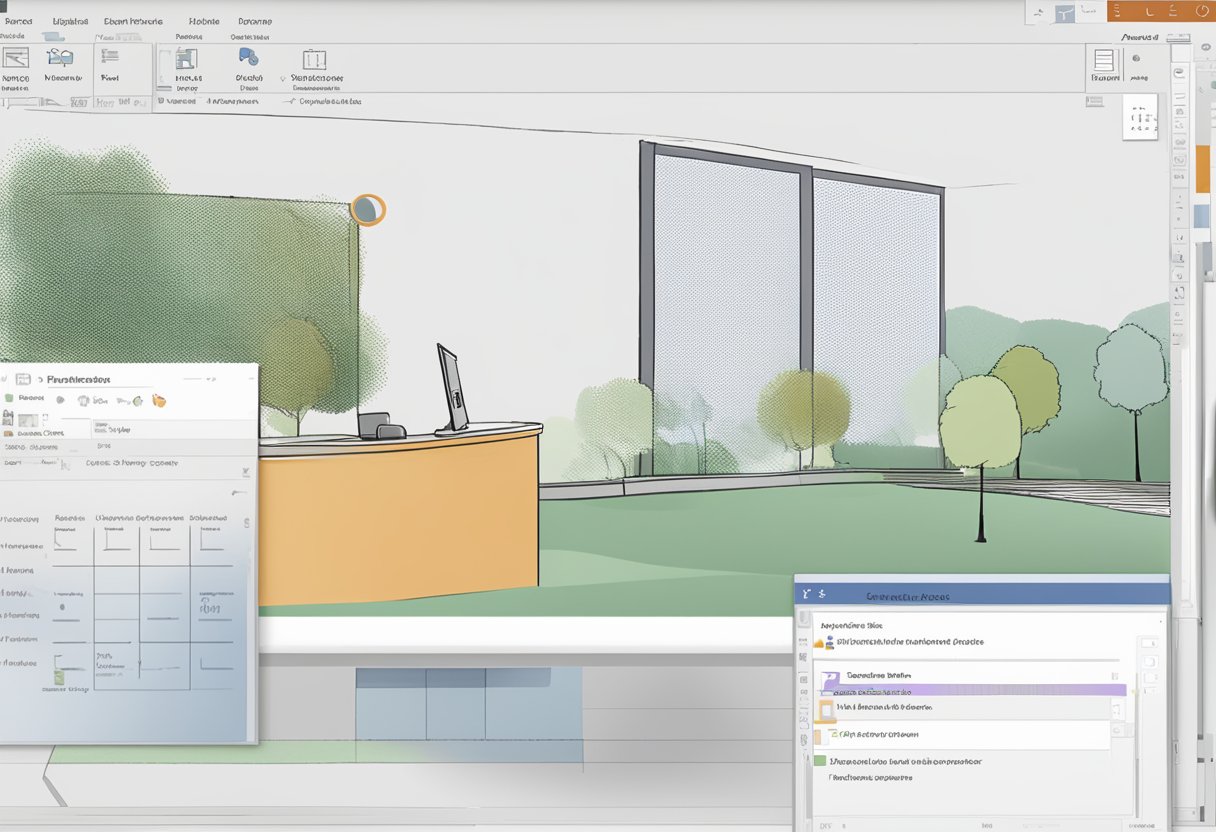Expand the dropdown arrow beside the frame icon
The height and width of the screenshot is (832, 1216).
coord(284,78)
